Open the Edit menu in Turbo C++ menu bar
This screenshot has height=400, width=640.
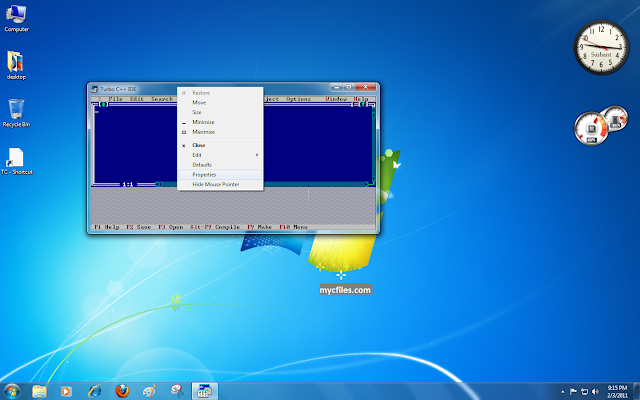pos(137,99)
